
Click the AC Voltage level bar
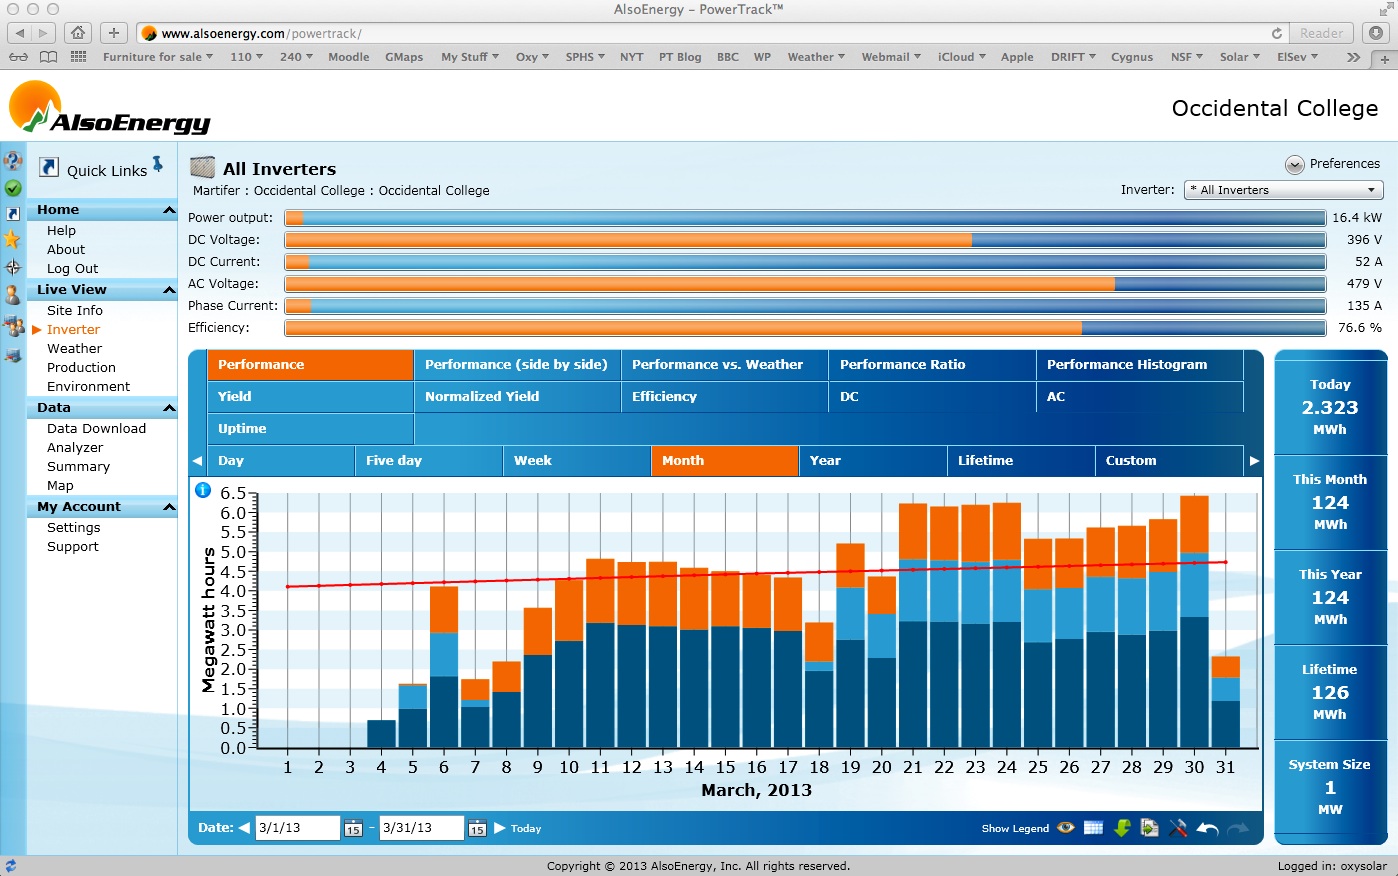805,284
